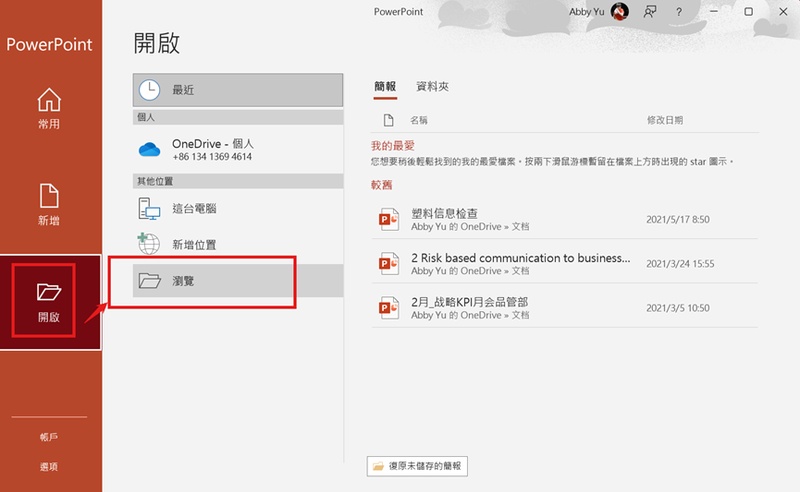Select the 最近 recent location with the clock icon
Image resolution: width=800 pixels, height=492 pixels.
(x=238, y=90)
